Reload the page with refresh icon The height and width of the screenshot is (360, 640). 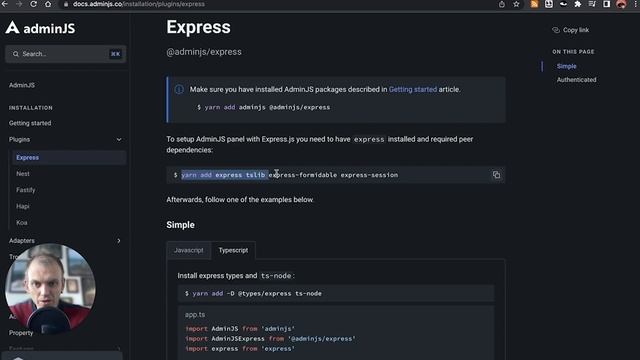tap(33, 4)
